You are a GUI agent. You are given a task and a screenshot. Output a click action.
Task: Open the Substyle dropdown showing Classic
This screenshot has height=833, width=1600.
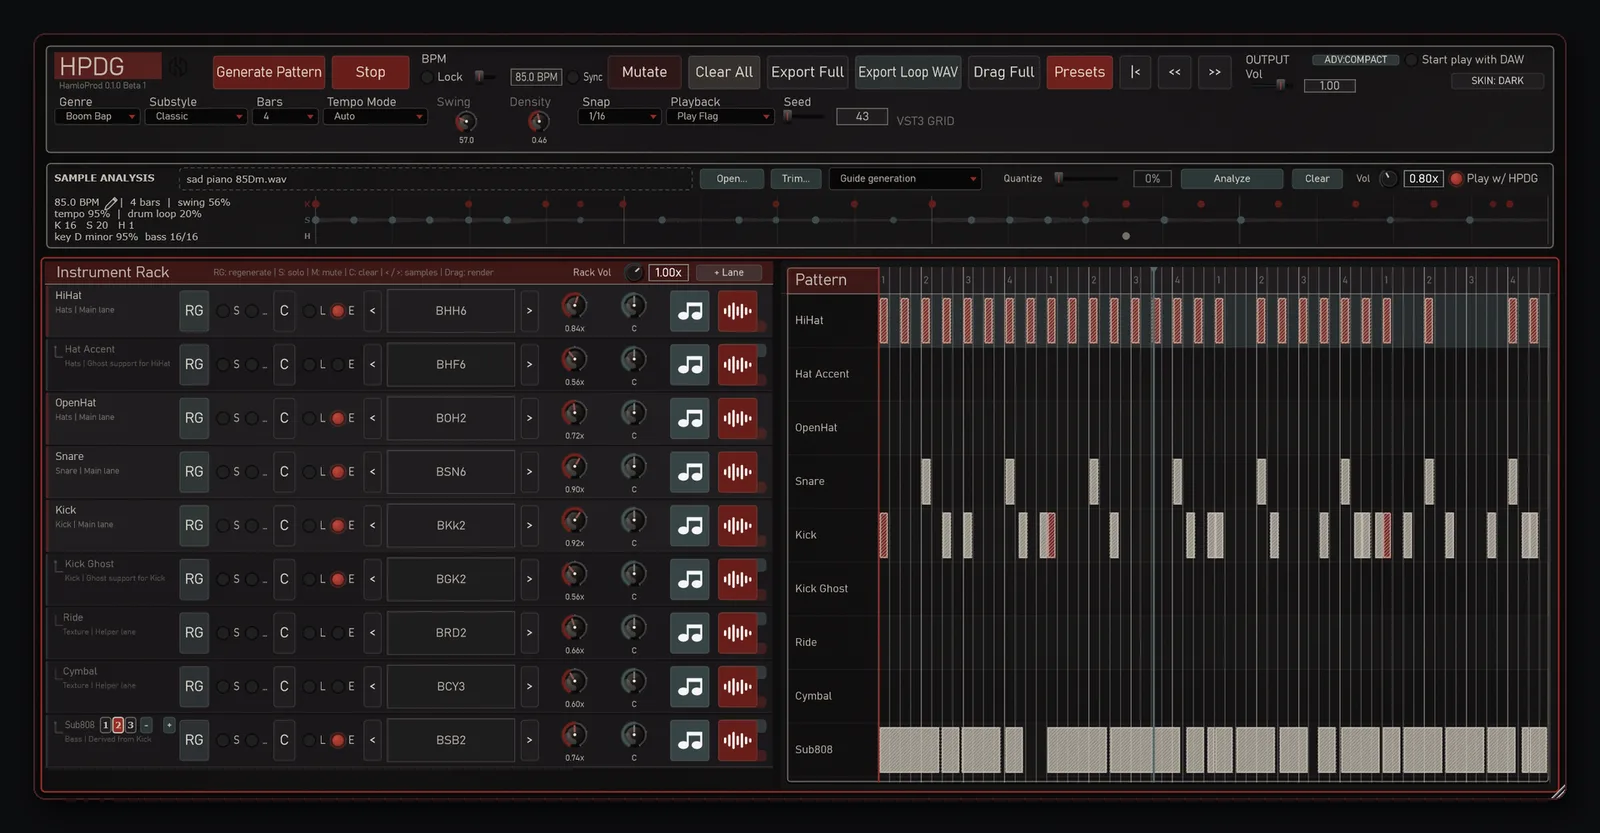coord(196,117)
